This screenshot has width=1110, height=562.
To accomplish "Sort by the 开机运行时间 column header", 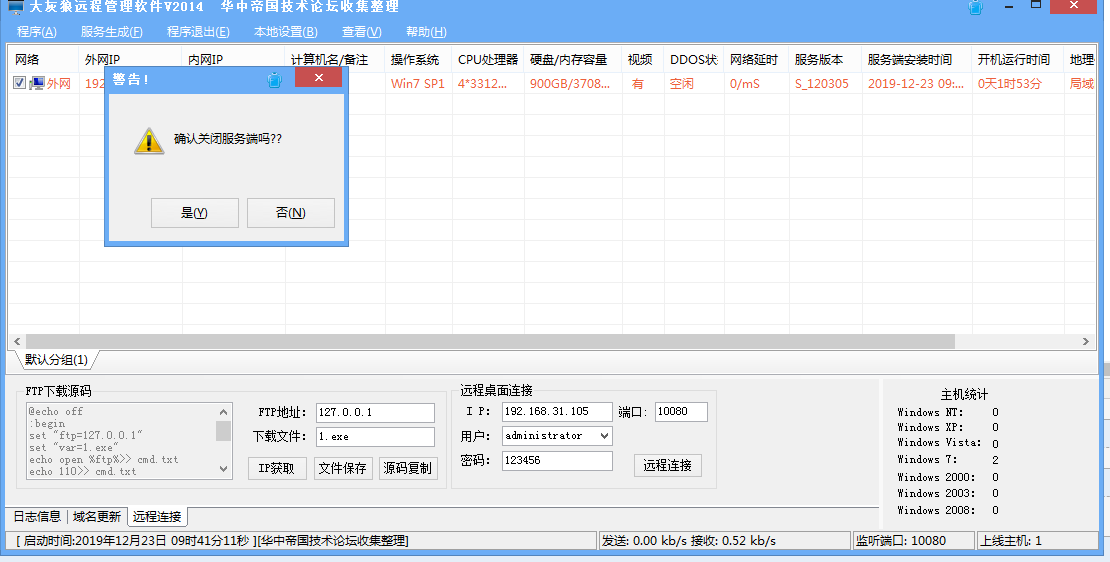I will (x=1017, y=59).
